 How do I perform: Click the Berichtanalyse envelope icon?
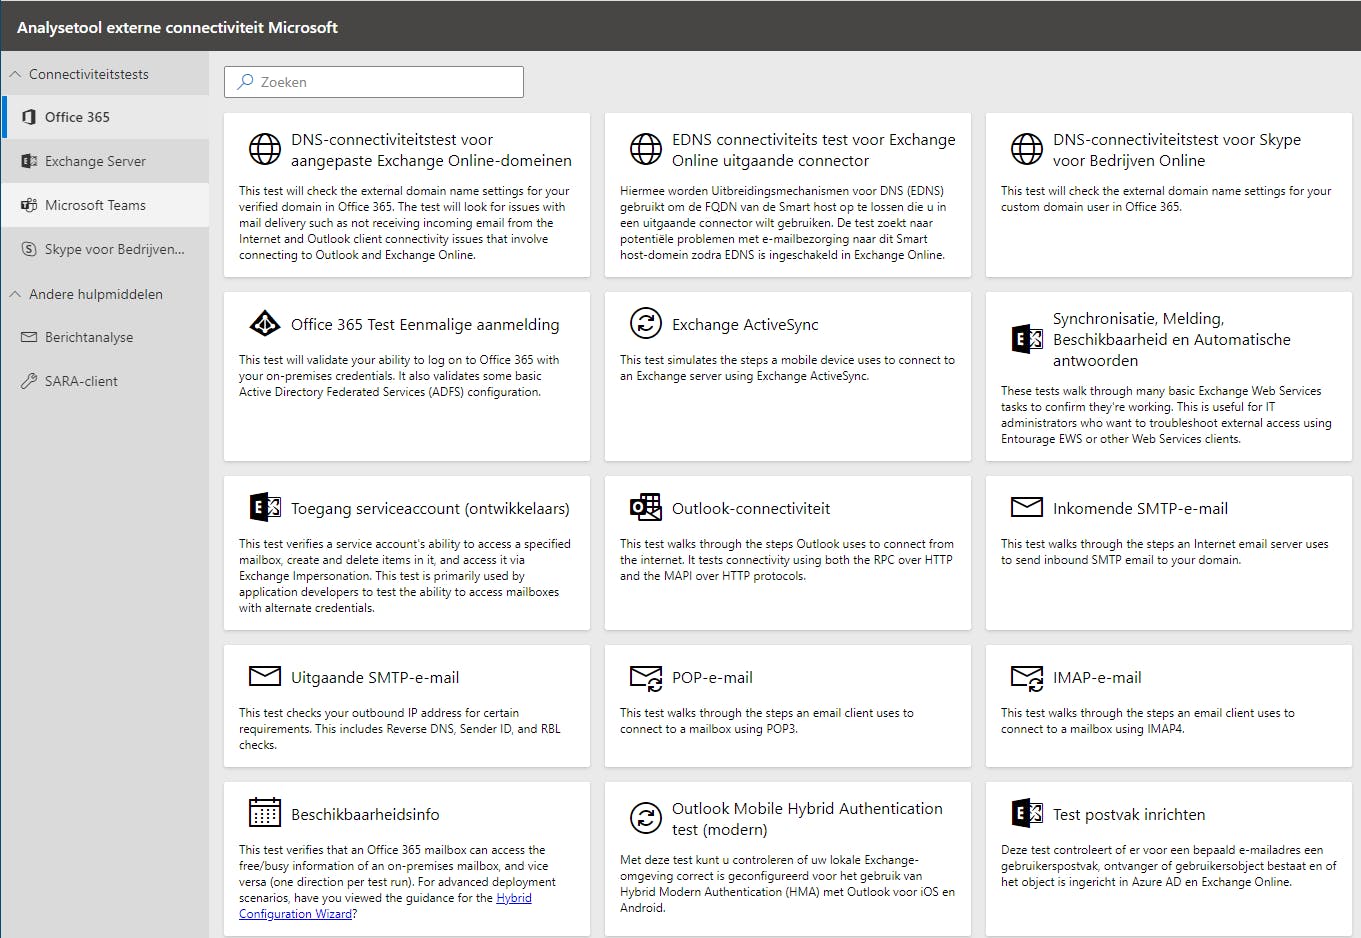point(29,337)
